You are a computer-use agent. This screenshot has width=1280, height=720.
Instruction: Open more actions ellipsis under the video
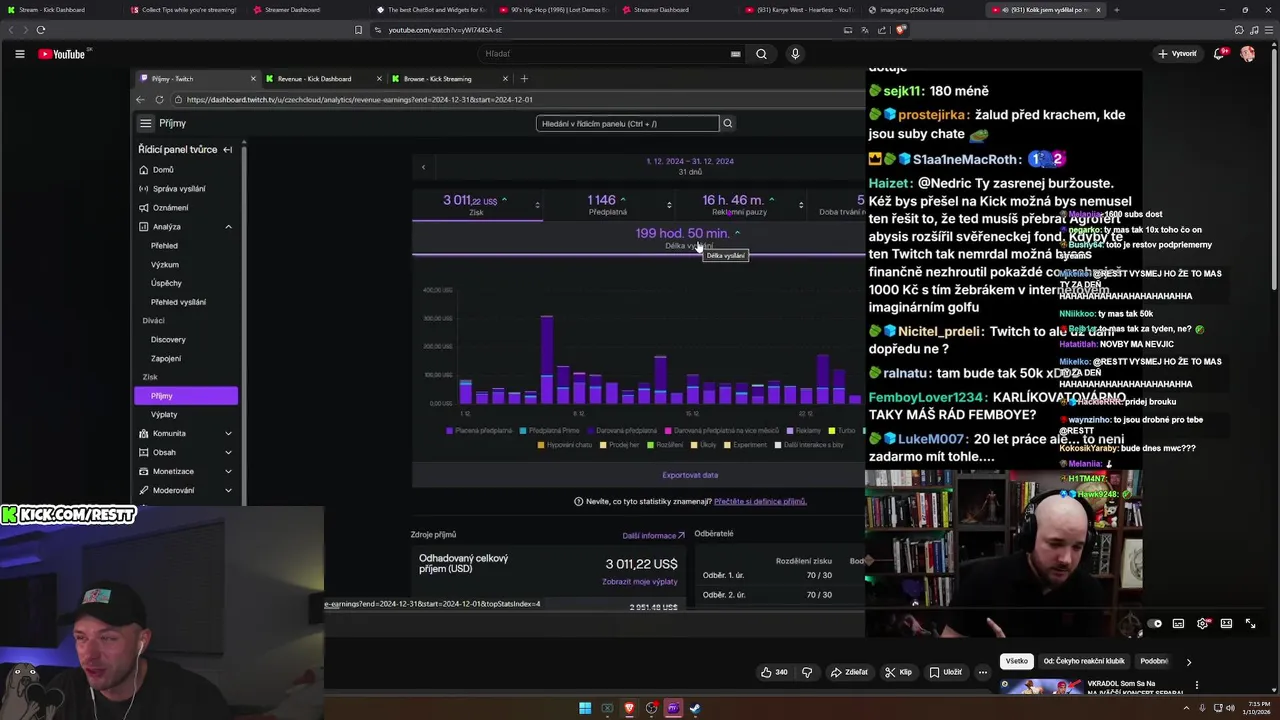983,672
